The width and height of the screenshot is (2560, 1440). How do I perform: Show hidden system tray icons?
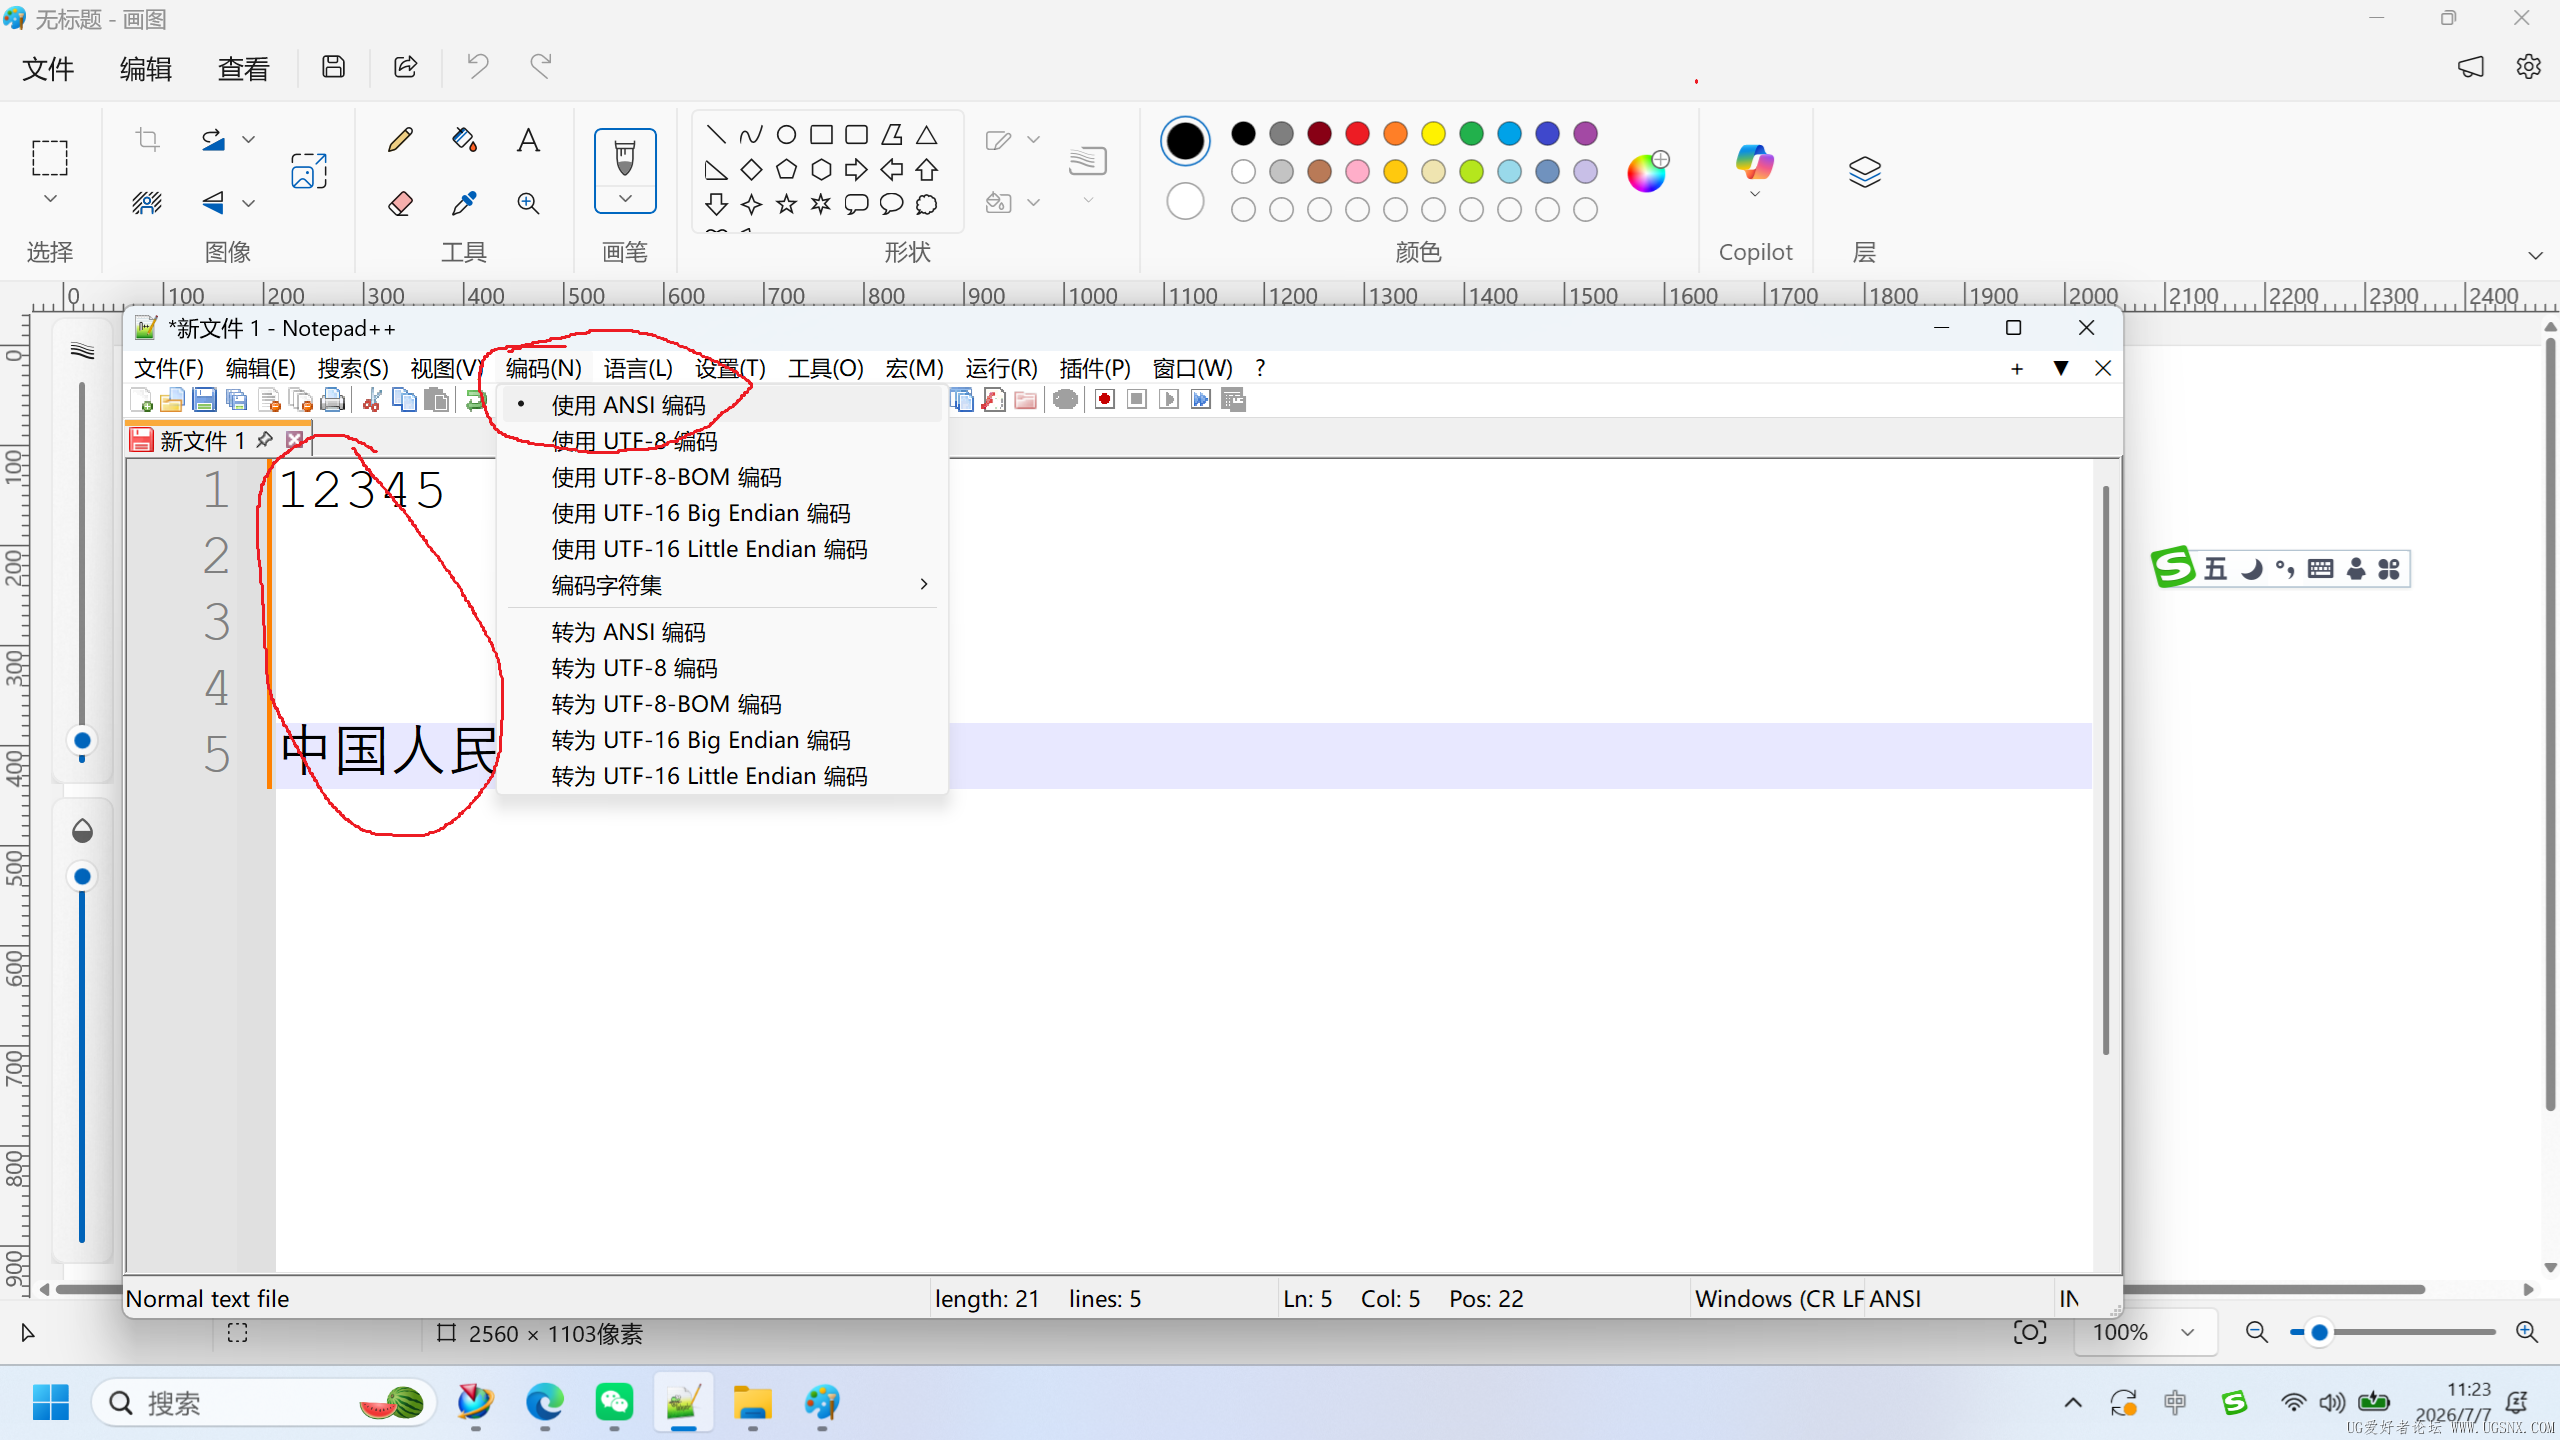coord(2073,1403)
